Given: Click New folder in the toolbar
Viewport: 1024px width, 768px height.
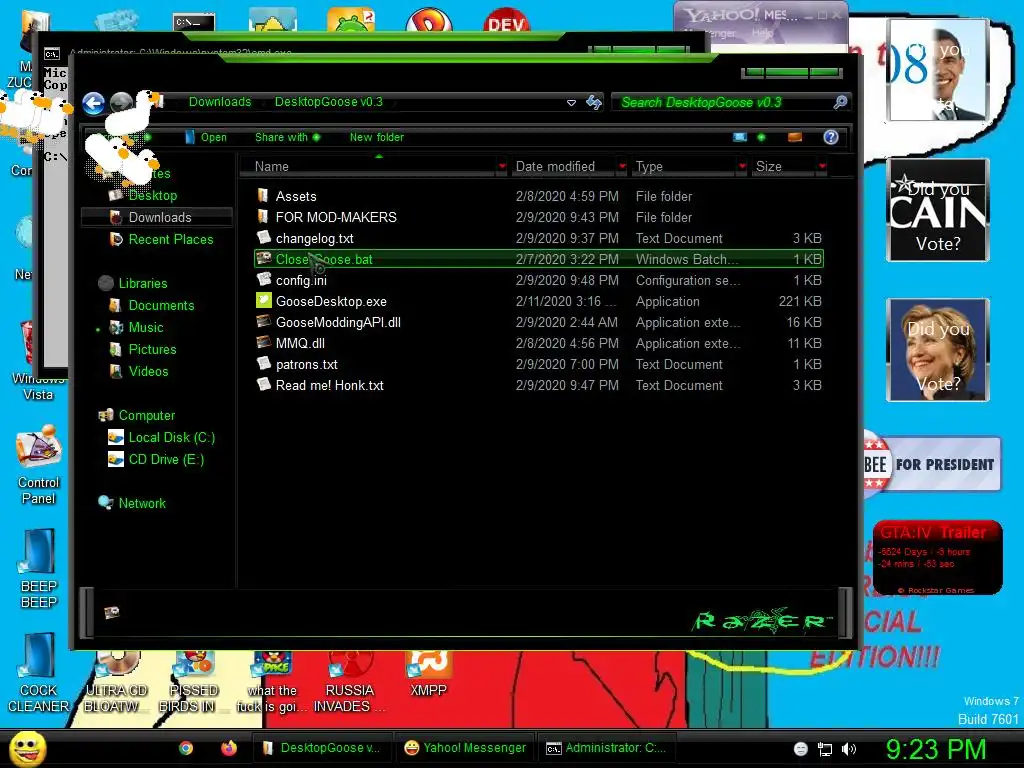Looking at the screenshot, I should [377, 137].
